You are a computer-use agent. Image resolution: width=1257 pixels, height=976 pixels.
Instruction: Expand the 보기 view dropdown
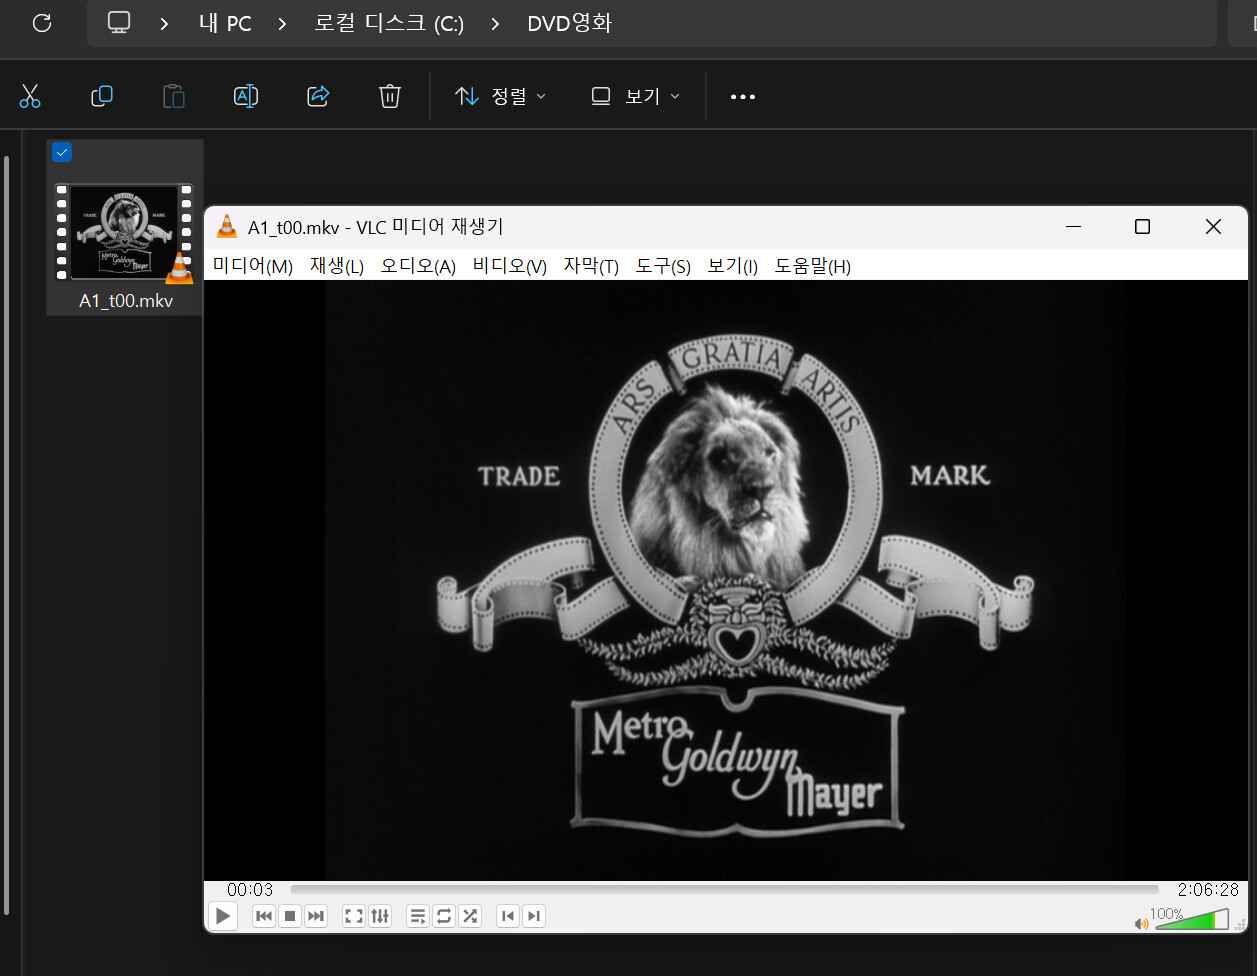(x=636, y=96)
